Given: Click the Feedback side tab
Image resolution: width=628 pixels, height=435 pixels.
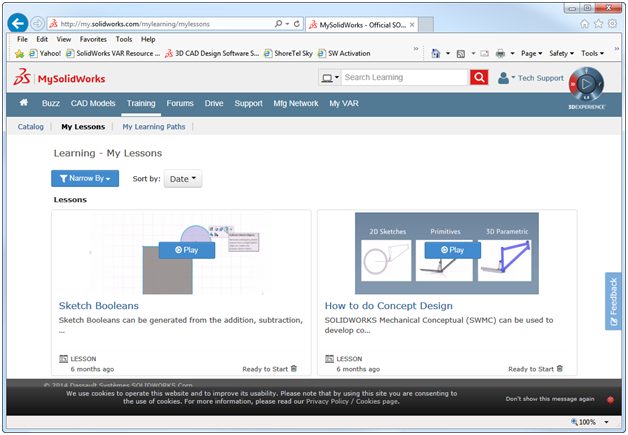Looking at the screenshot, I should tap(613, 301).
